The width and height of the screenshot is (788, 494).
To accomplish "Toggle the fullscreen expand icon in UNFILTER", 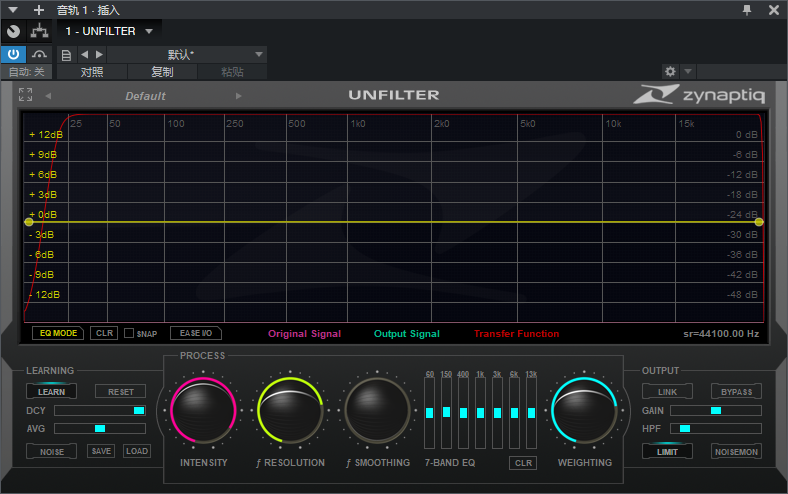I will (x=26, y=94).
